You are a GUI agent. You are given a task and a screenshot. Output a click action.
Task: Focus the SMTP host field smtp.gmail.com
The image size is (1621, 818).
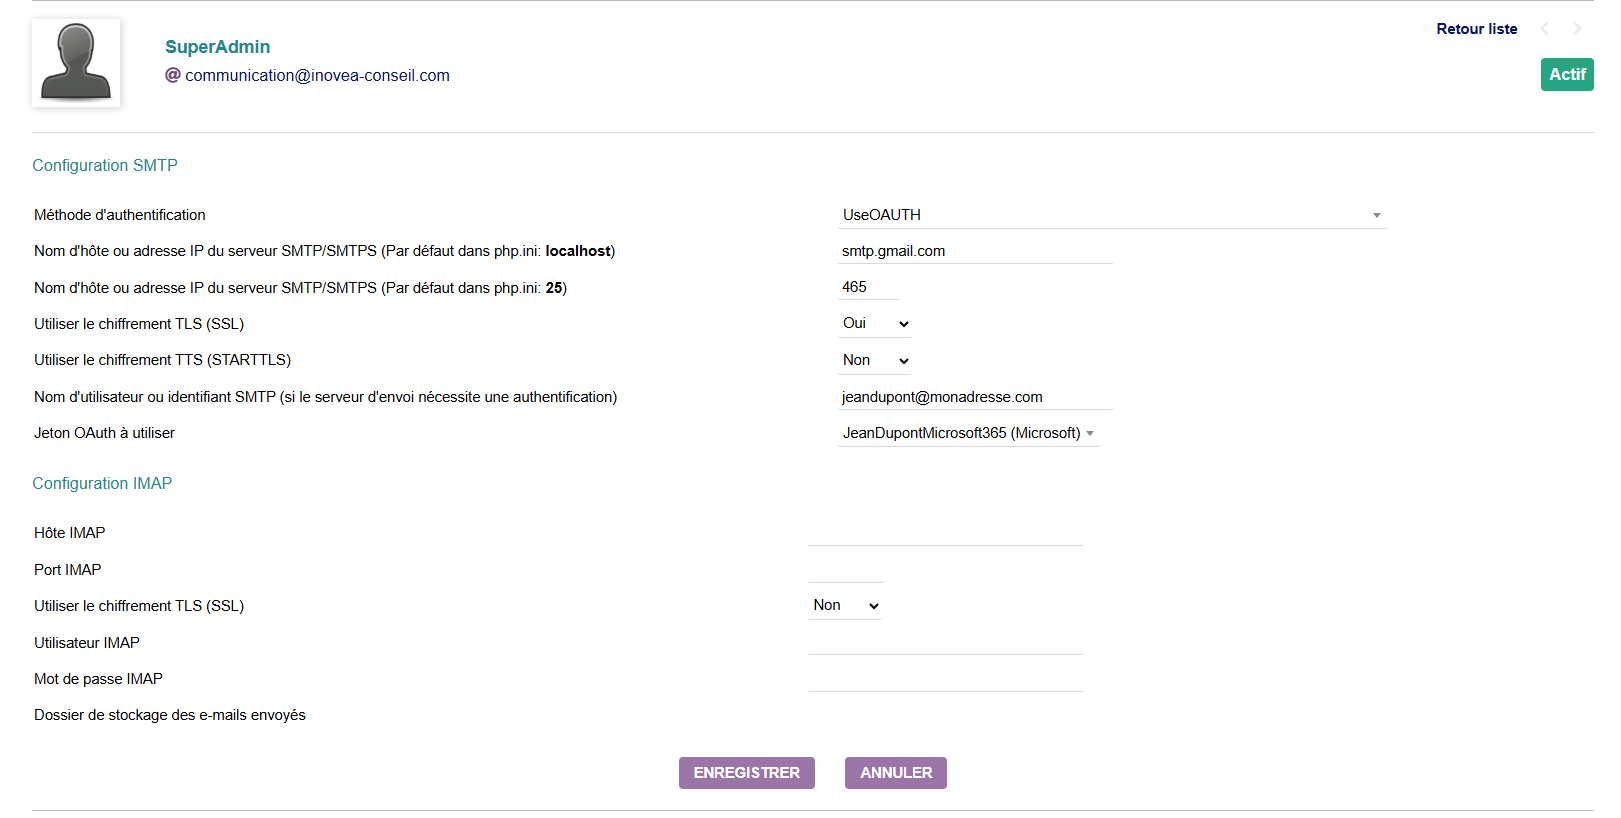click(975, 251)
